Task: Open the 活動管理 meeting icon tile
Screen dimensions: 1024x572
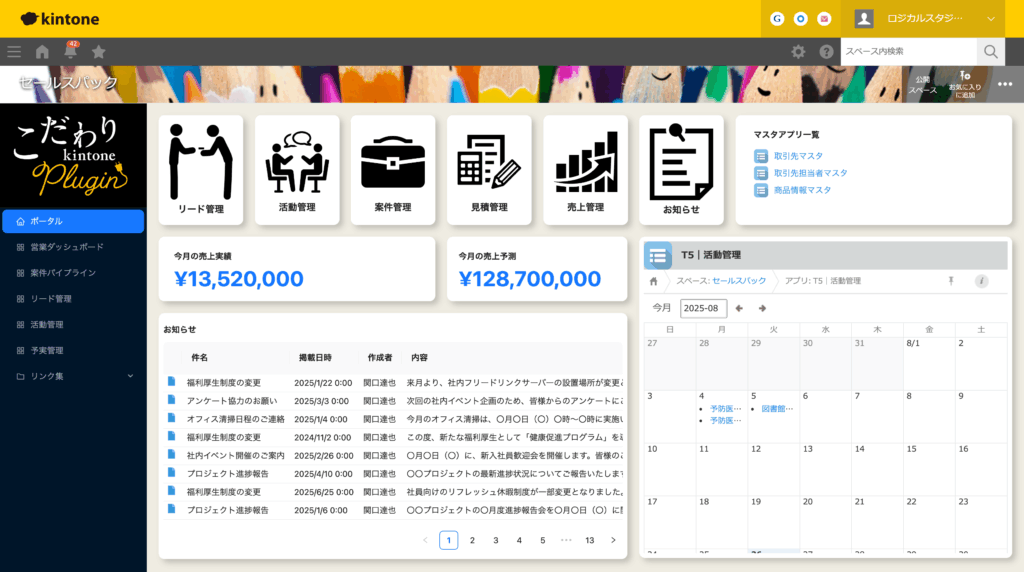Action: tap(296, 169)
